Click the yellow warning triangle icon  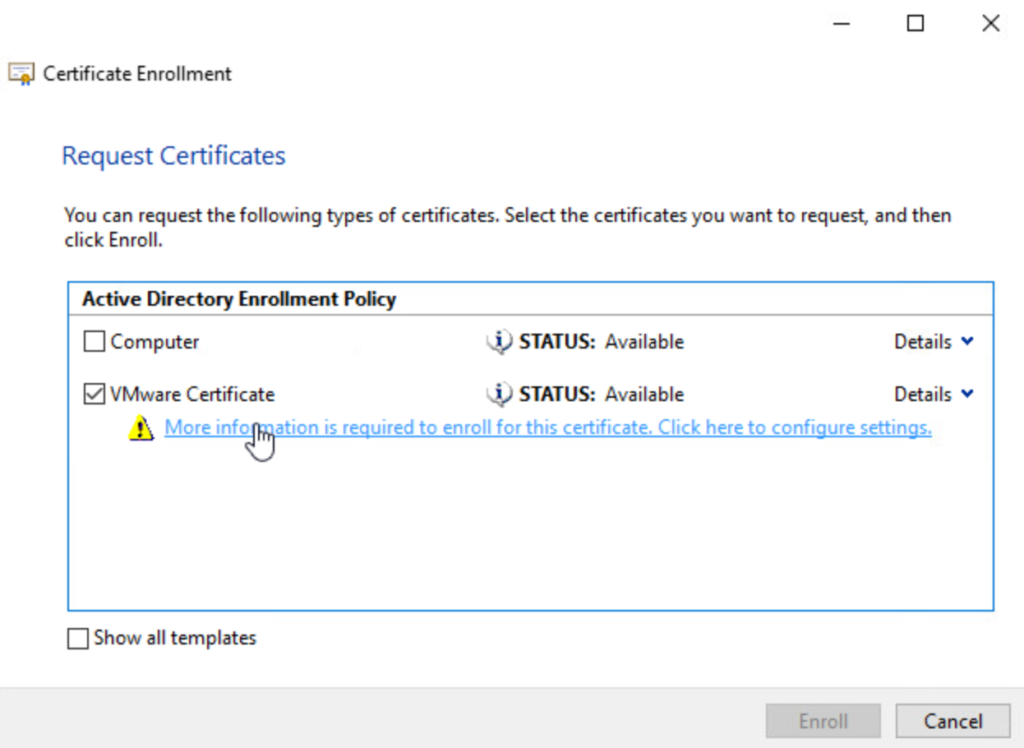coord(139,429)
